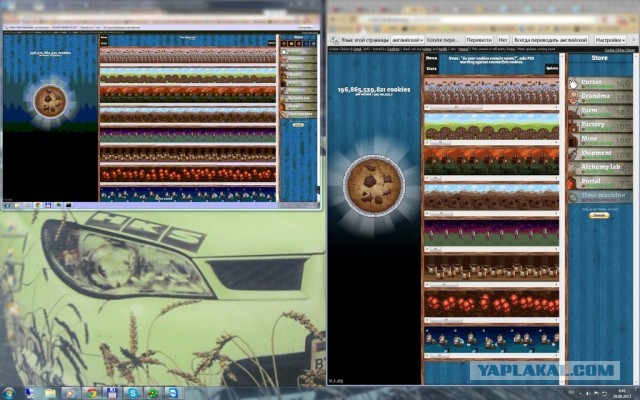Click the Перевести translate button
640x400 pixels.
click(479, 40)
